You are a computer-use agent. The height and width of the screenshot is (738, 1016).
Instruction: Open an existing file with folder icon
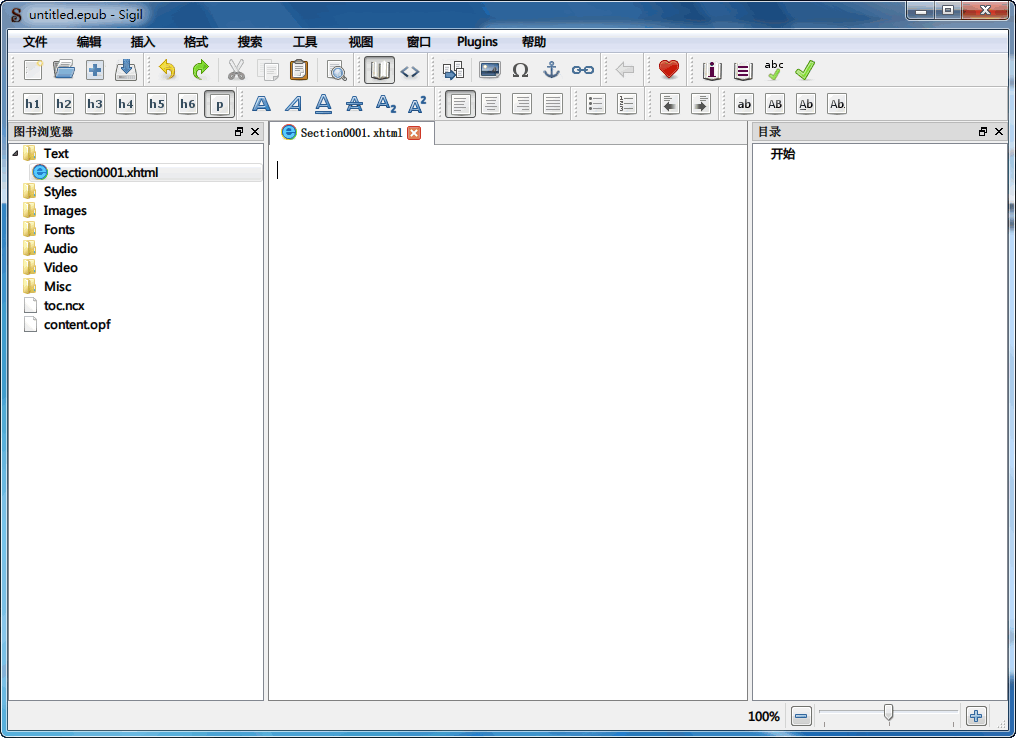(x=64, y=70)
